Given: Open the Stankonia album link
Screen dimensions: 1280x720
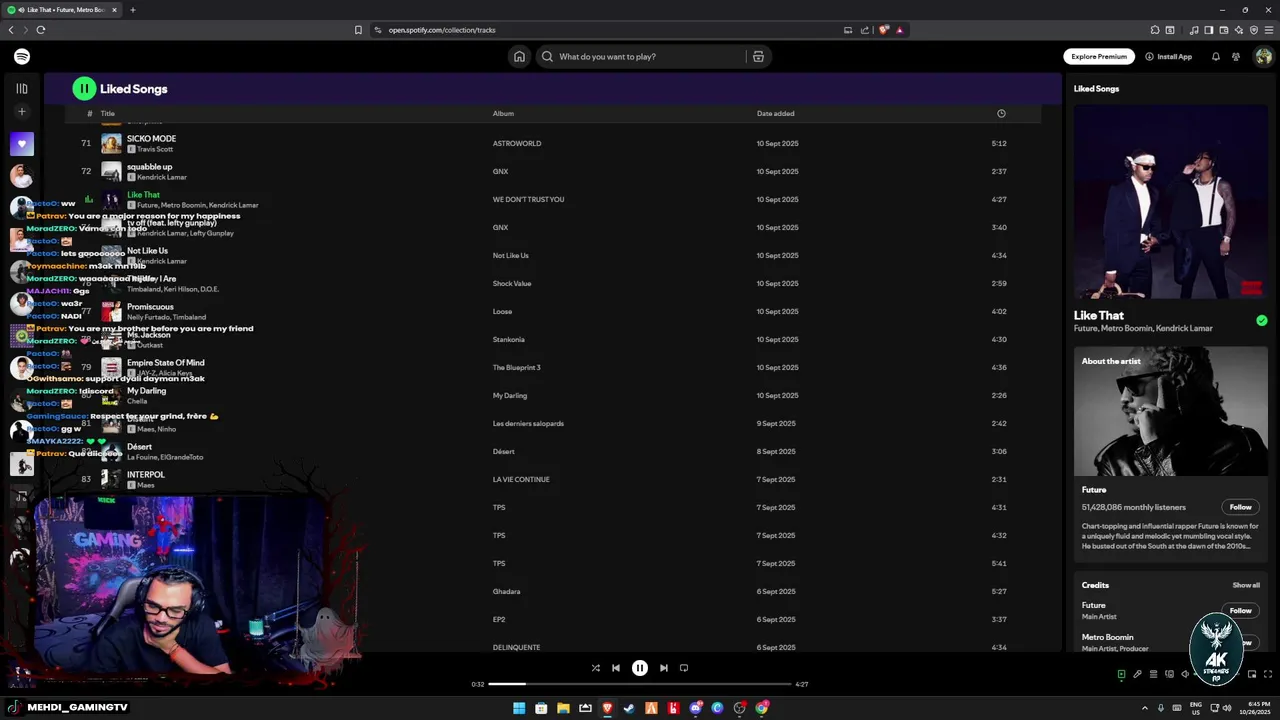Looking at the screenshot, I should 508,339.
